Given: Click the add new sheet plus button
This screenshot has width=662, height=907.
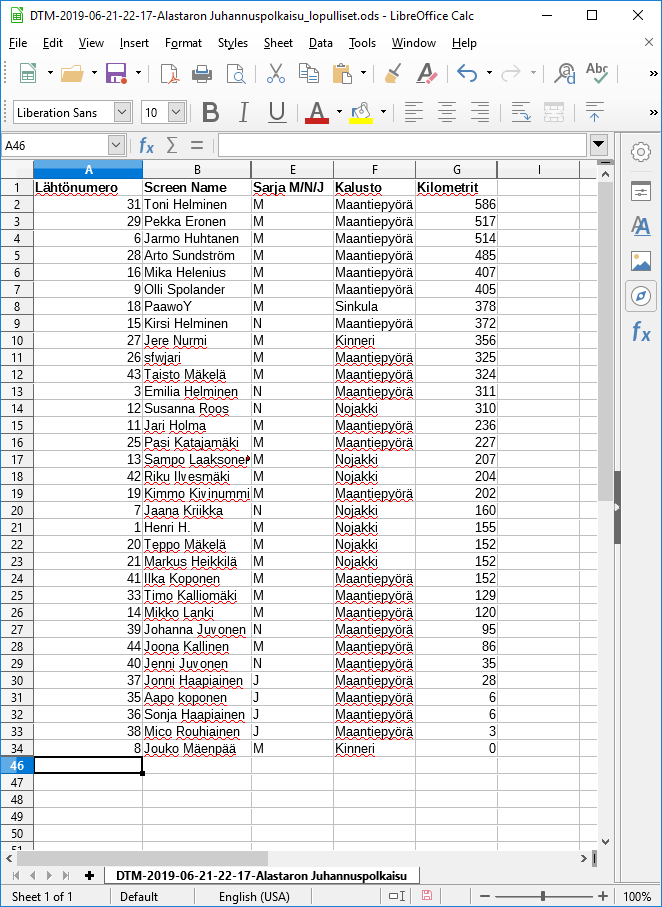Looking at the screenshot, I should 90,875.
